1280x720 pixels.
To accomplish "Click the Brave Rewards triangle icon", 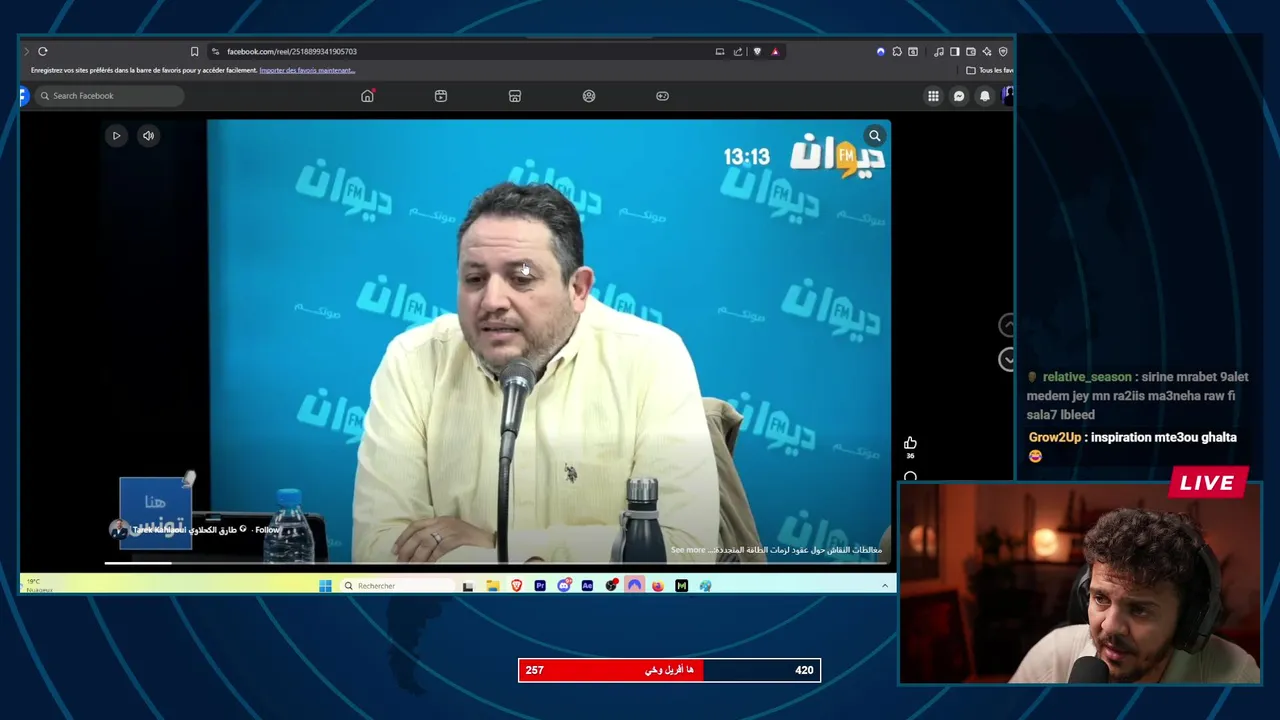I will [x=775, y=51].
